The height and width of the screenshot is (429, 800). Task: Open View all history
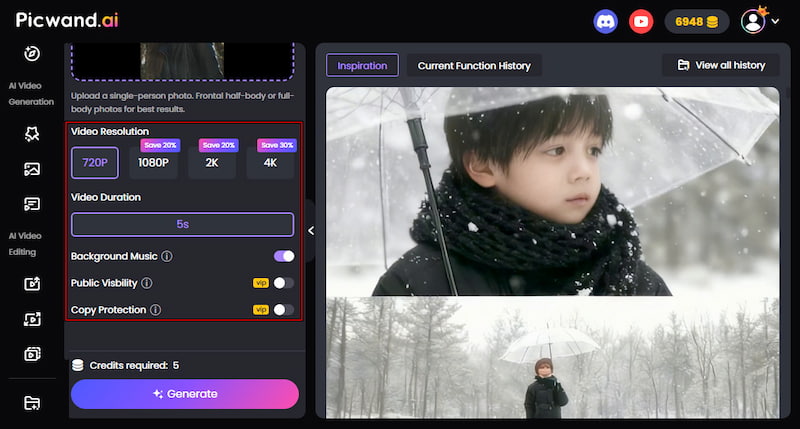(721, 65)
